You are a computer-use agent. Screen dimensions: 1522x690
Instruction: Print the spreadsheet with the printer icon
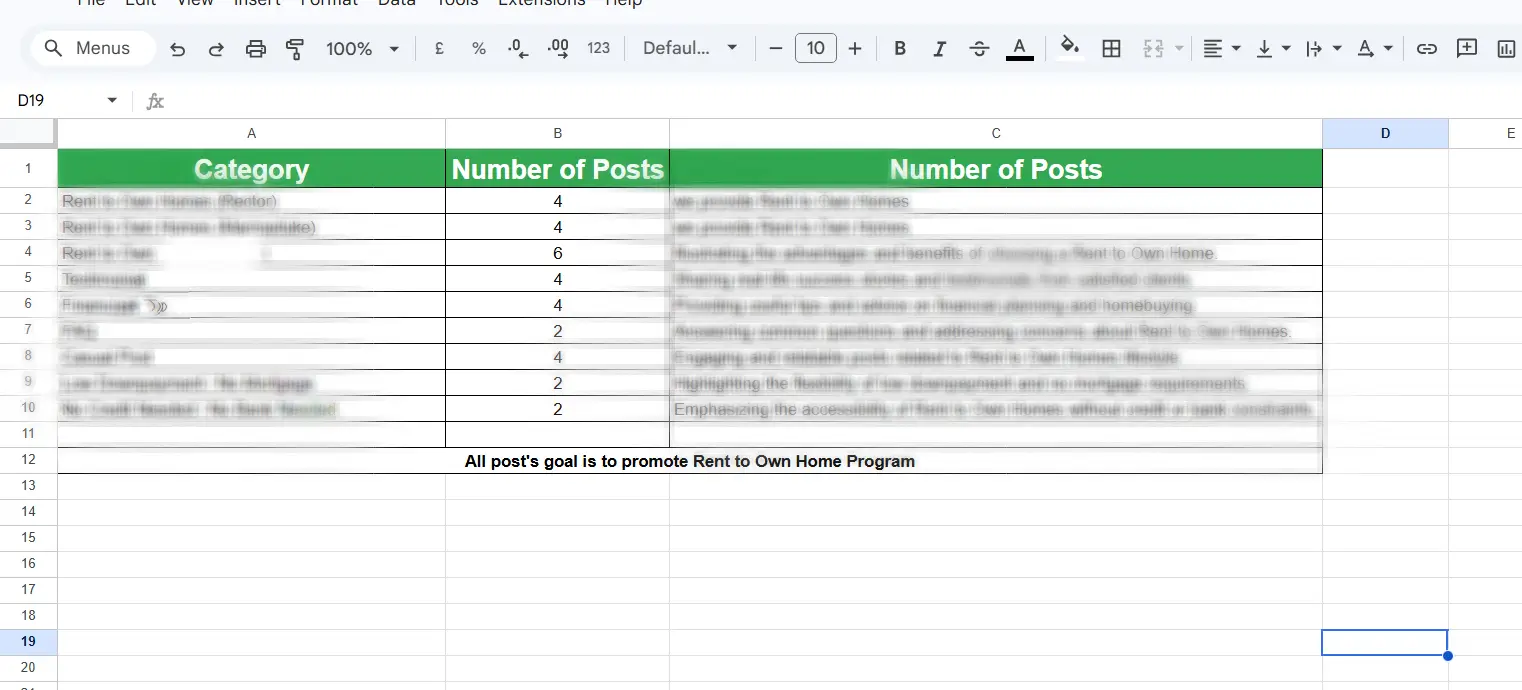pyautogui.click(x=256, y=48)
